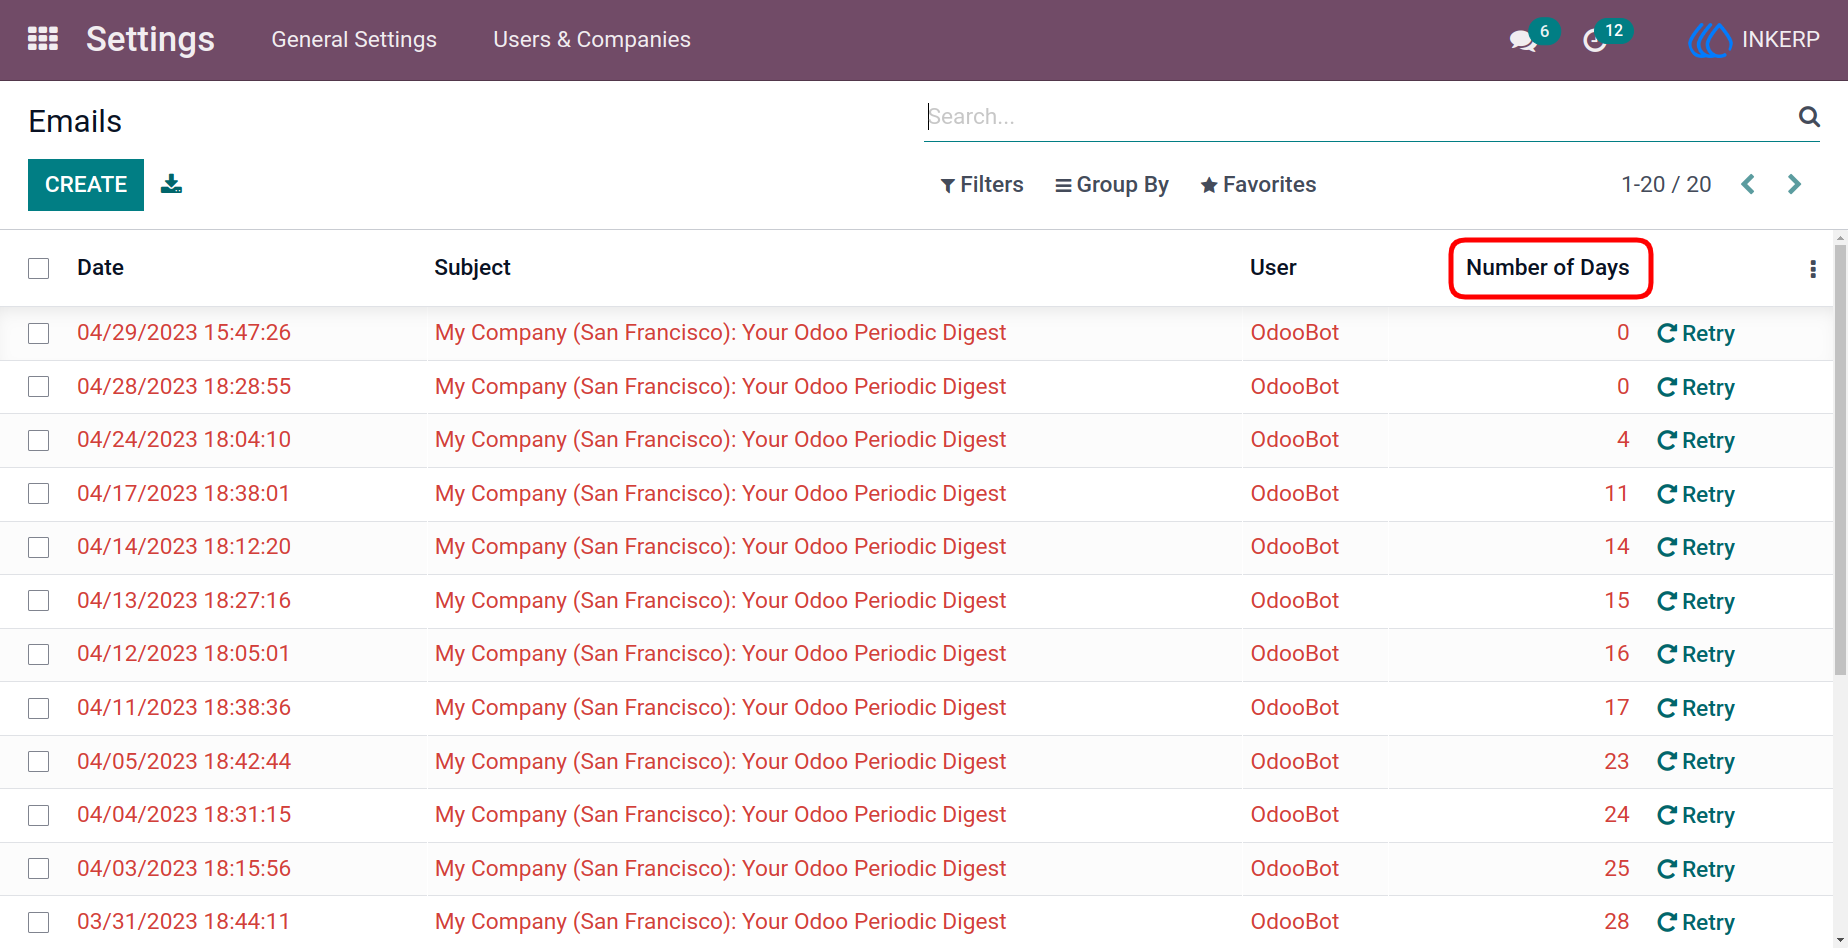Retry the 04/29/2023 15:47:26 email

click(x=1696, y=333)
